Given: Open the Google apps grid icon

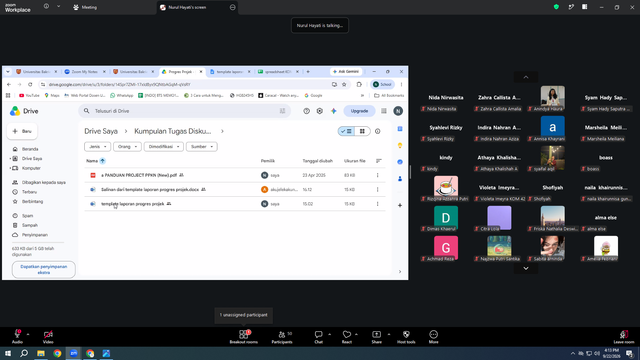Looking at the screenshot, I should pos(384,111).
